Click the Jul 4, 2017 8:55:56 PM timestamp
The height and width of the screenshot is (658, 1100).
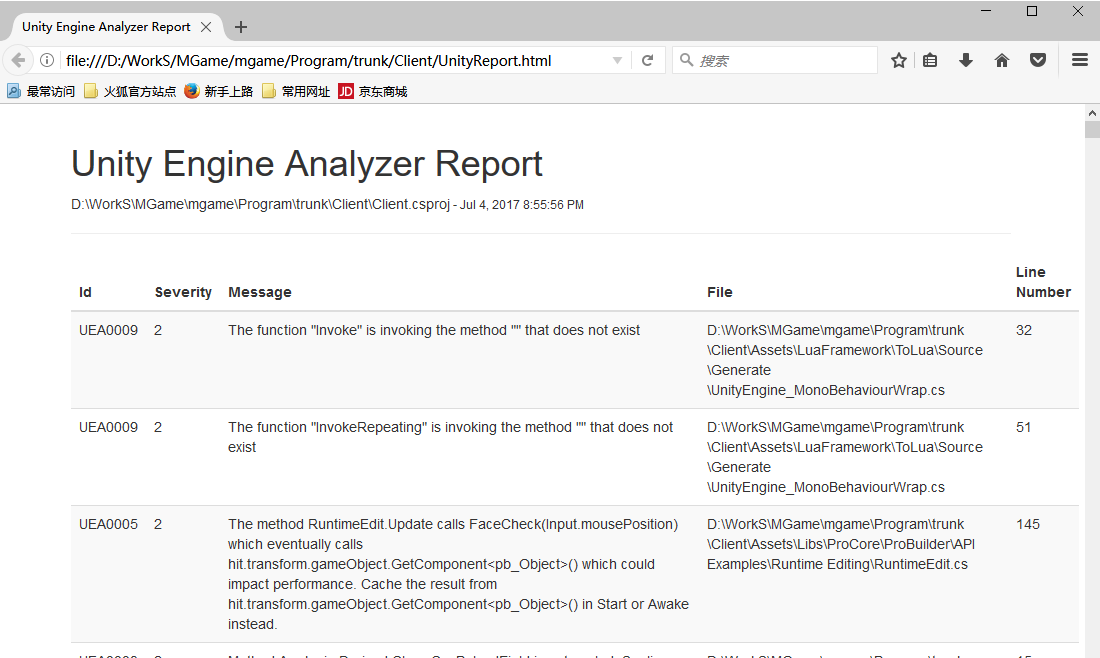[522, 205]
